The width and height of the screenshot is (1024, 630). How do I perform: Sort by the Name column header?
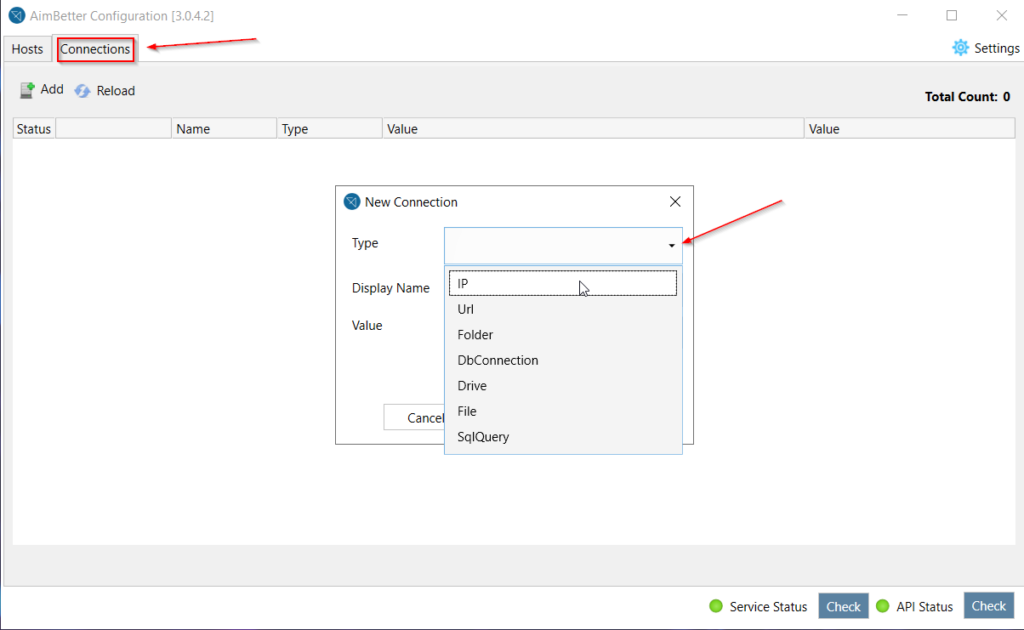[224, 129]
